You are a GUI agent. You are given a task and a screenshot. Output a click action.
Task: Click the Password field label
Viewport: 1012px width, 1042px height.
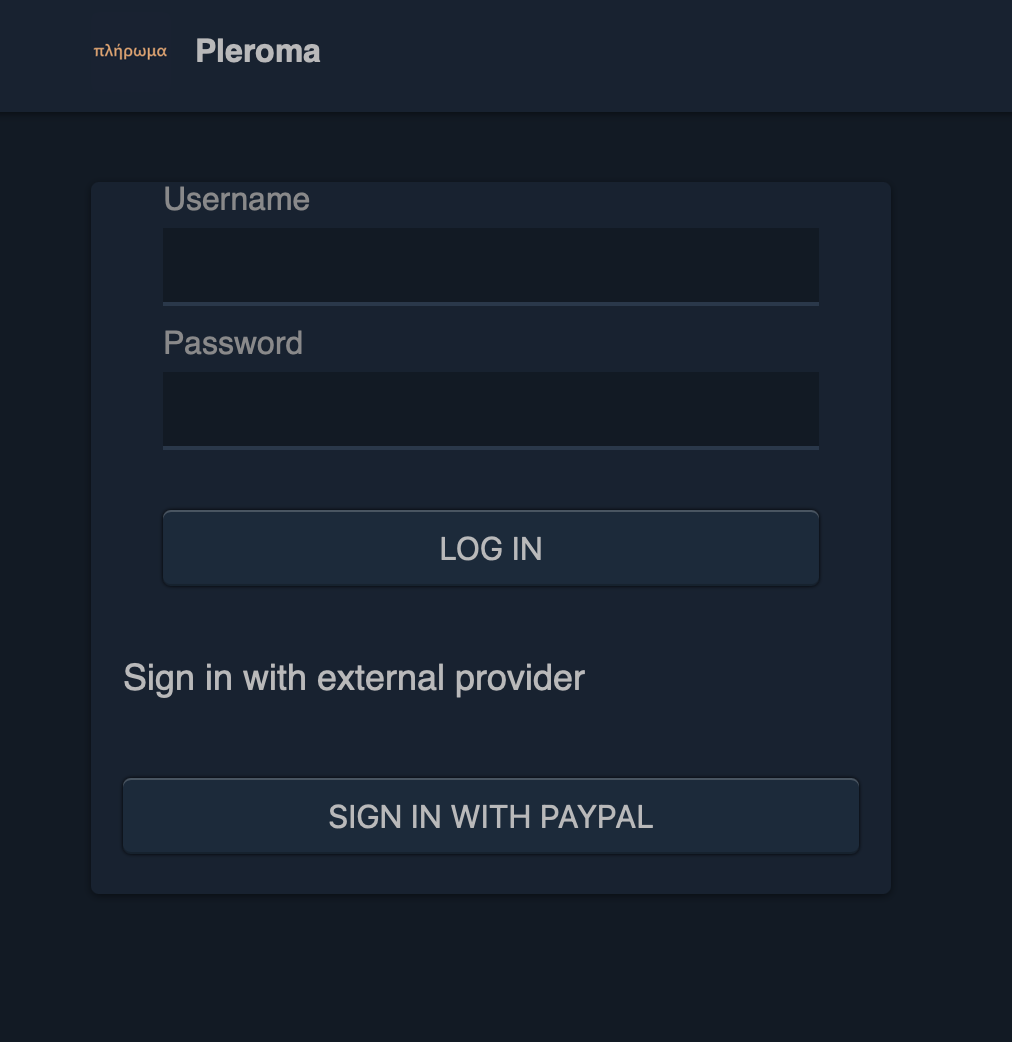pos(233,343)
